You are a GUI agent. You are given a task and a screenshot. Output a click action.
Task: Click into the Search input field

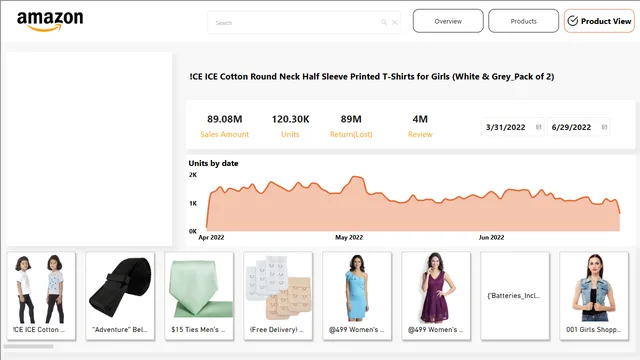[x=304, y=22]
